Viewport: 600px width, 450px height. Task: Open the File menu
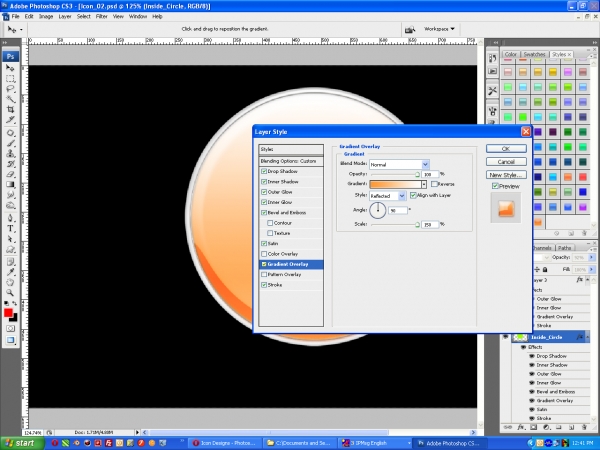(x=15, y=16)
